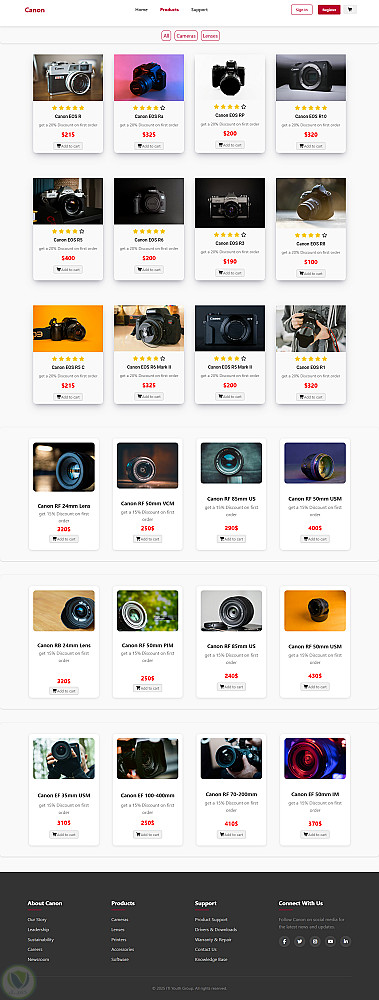The image size is (379, 1000).
Task: Go to Home in the top menu
Action: [x=141, y=10]
